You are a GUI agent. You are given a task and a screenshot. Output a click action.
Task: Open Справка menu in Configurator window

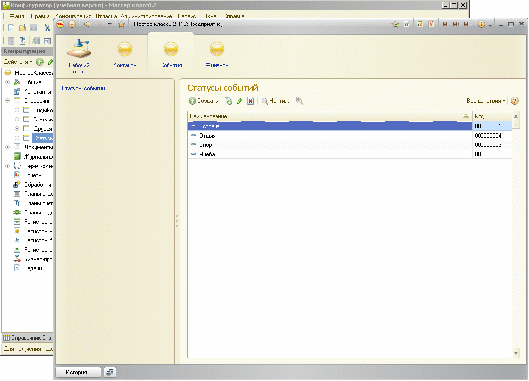[x=234, y=16]
